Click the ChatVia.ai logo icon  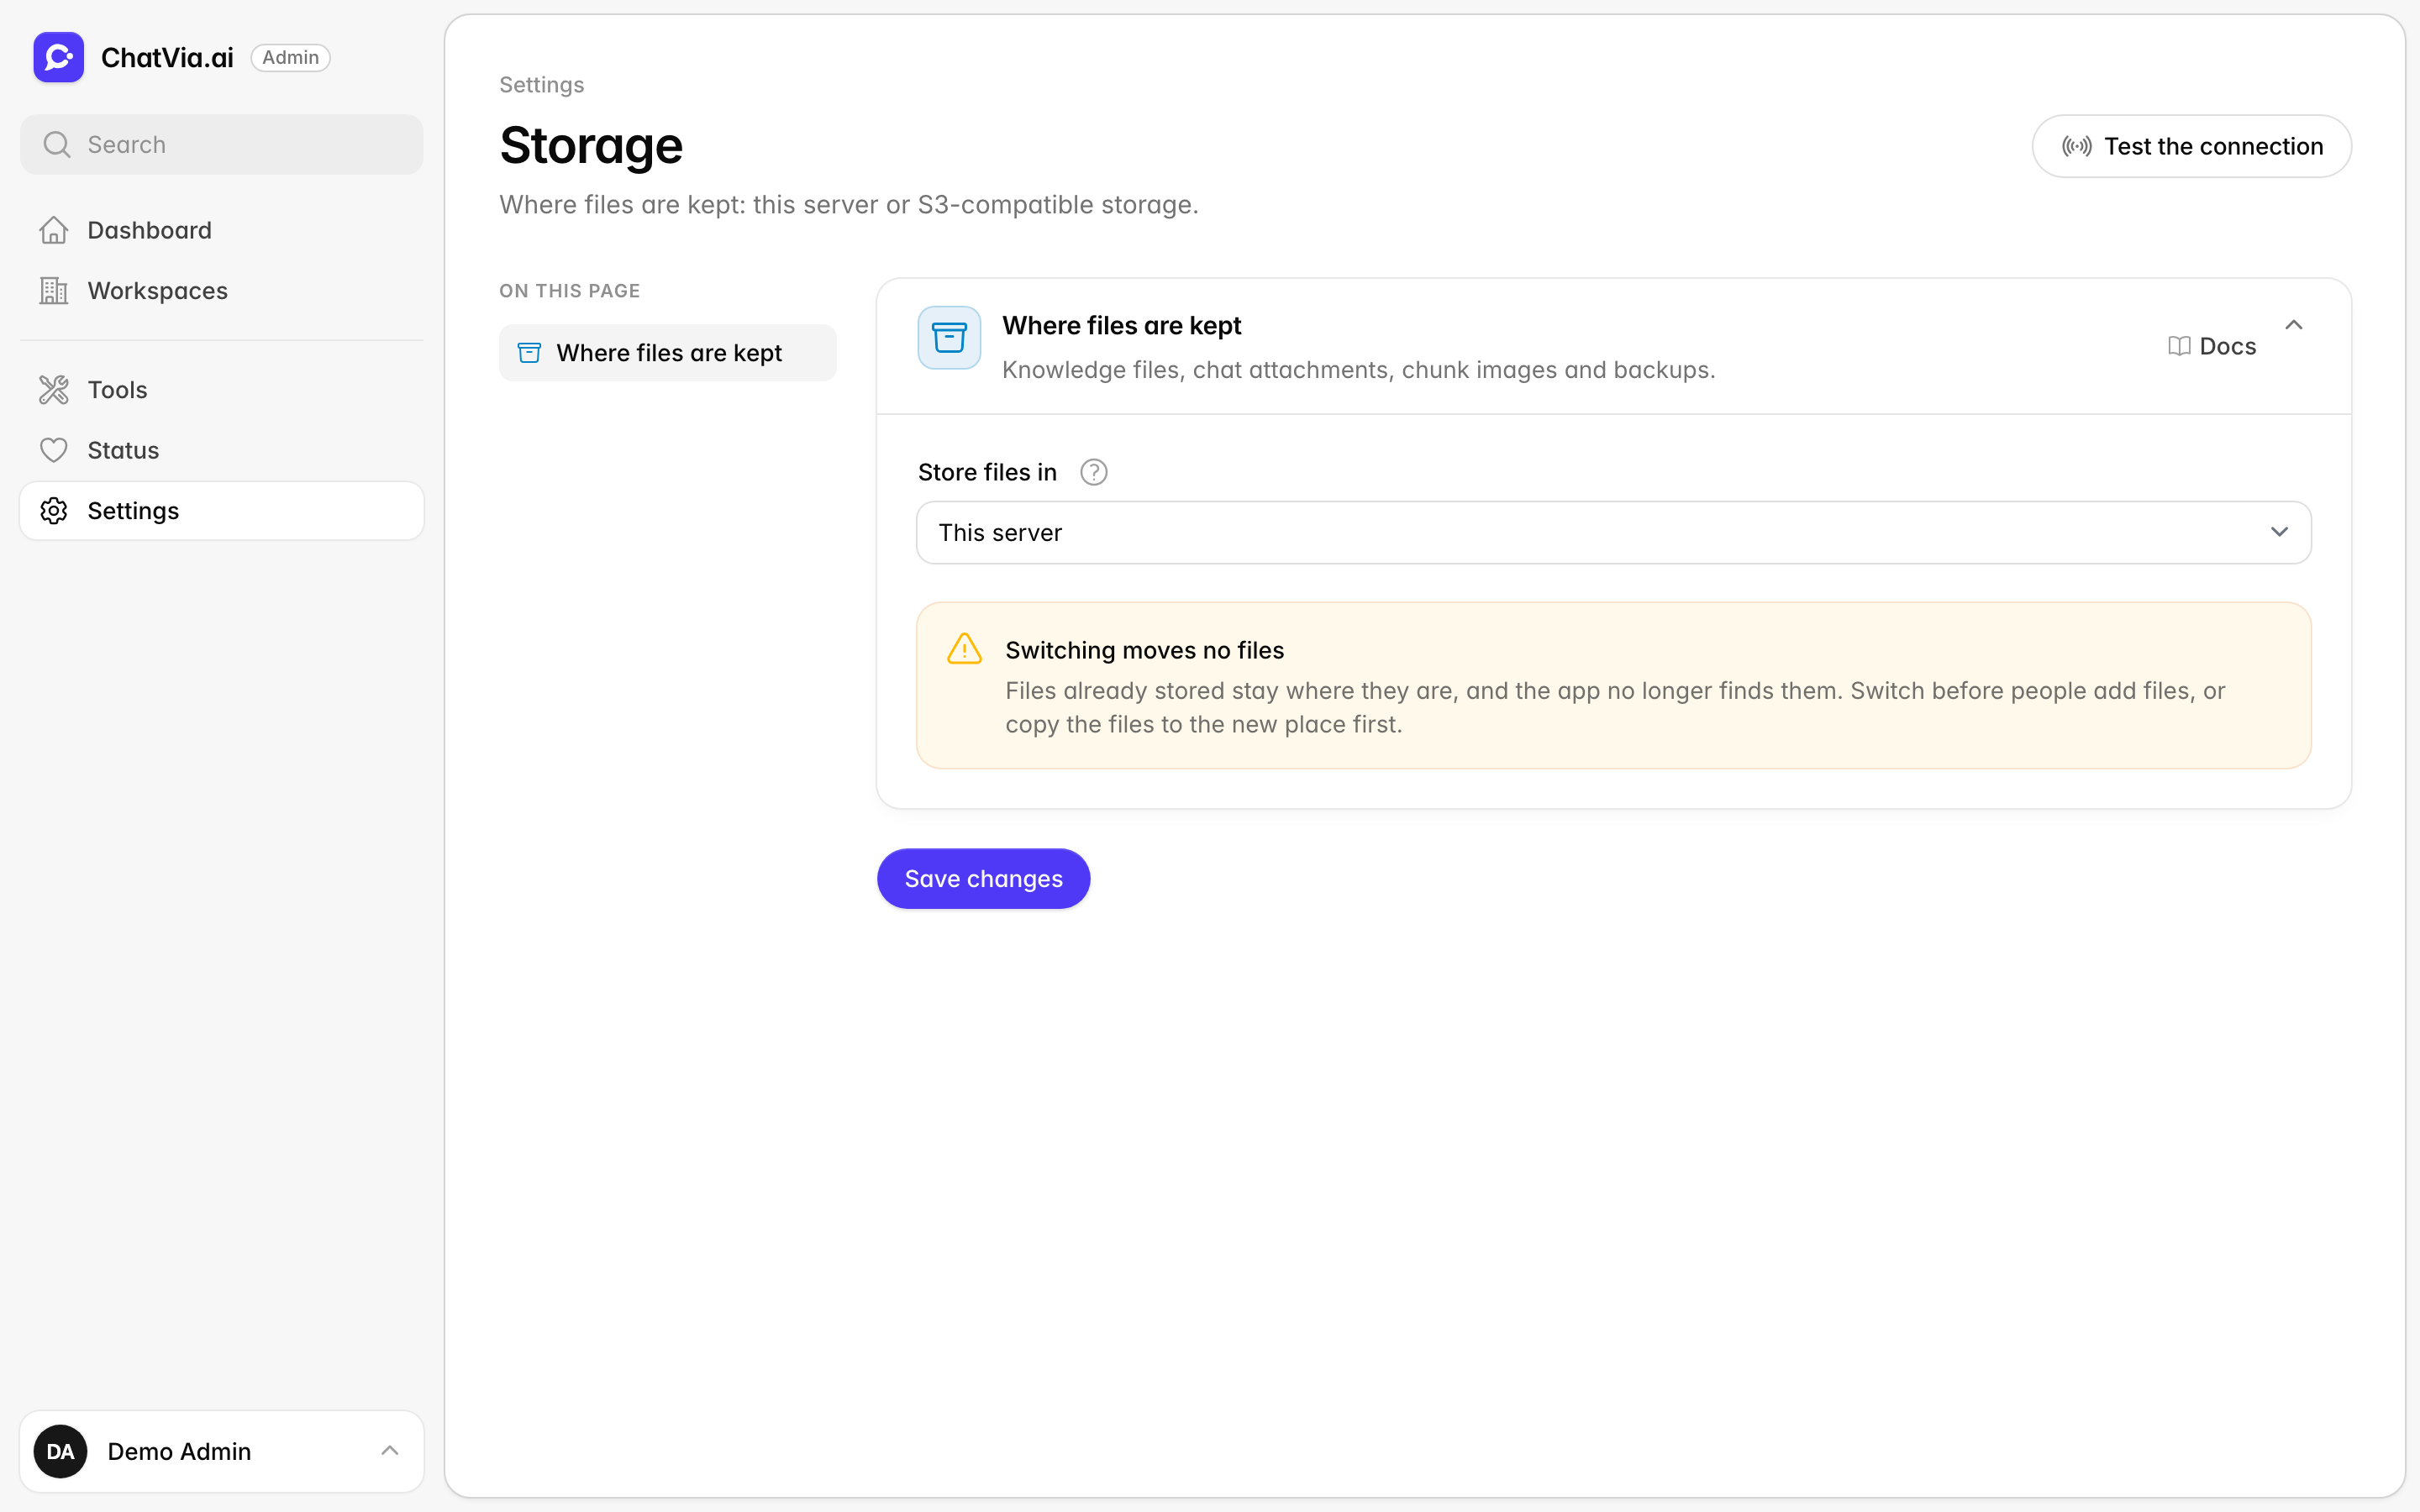pos(58,57)
